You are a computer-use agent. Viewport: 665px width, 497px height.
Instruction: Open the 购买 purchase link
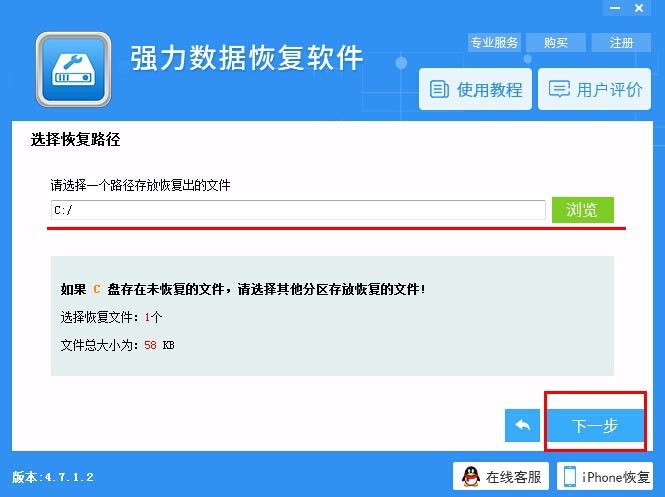click(556, 42)
